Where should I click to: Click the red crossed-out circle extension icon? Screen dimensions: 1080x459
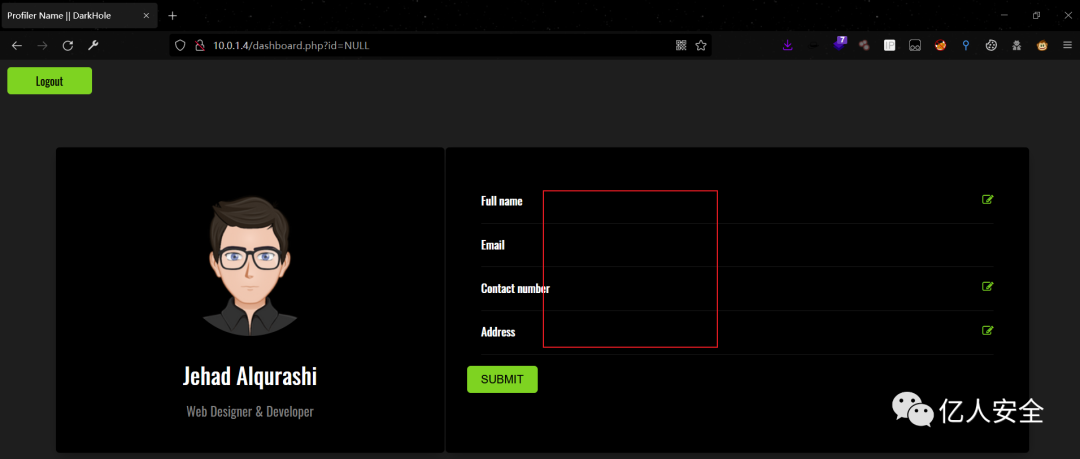(940, 45)
